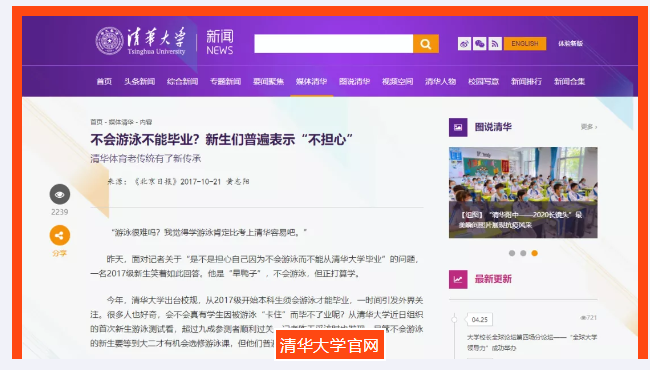The height and width of the screenshot is (370, 650).
Task: Open the classroom photo thumbnail
Action: point(523,192)
